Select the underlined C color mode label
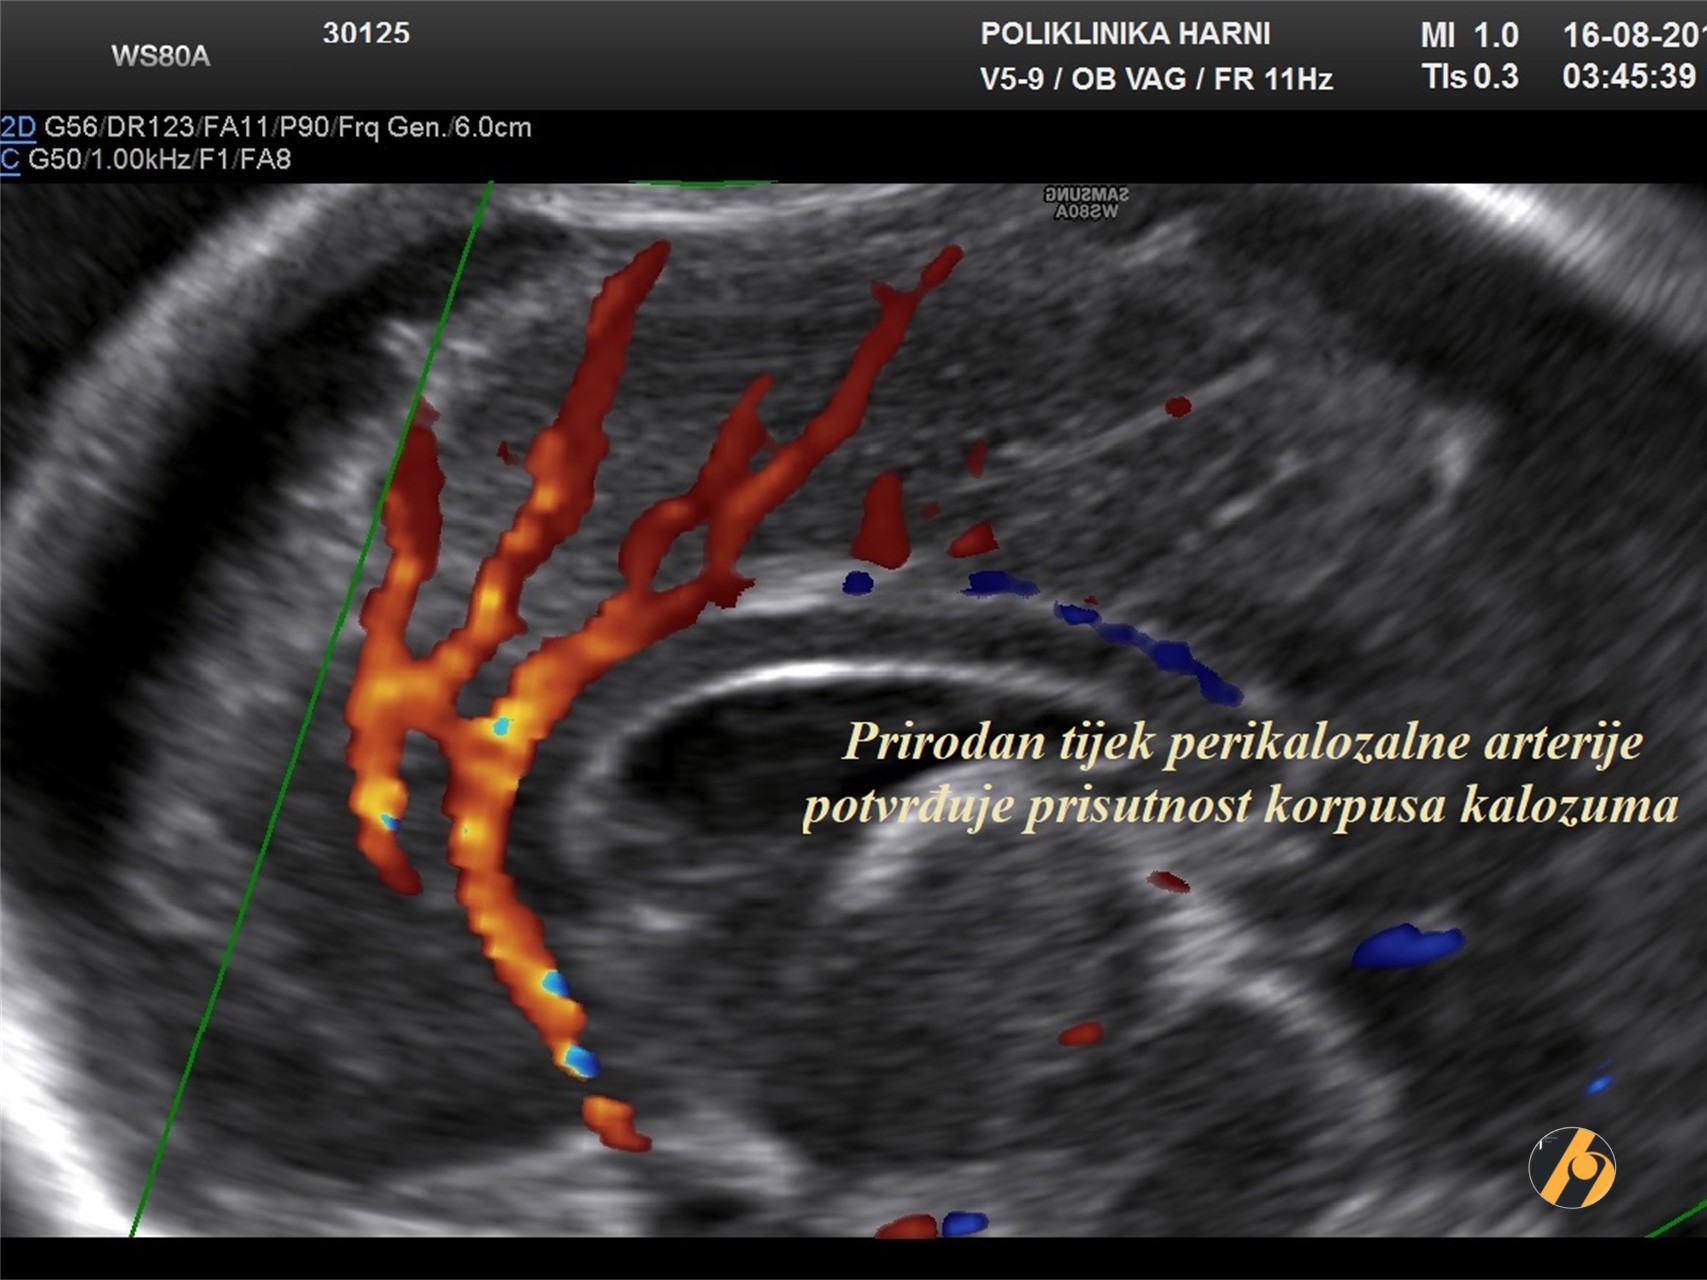 coord(10,160)
